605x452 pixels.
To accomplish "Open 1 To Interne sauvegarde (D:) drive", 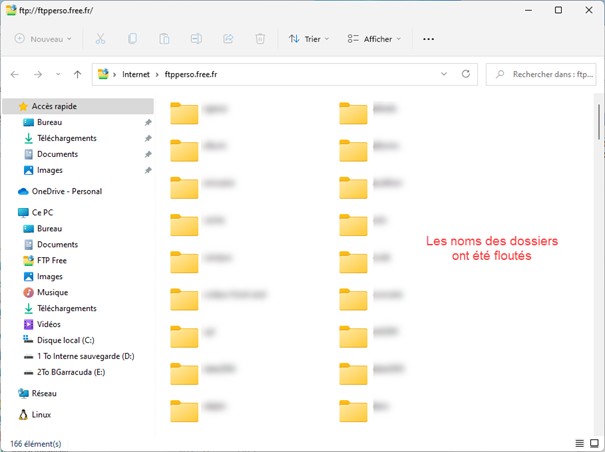I will 86,356.
